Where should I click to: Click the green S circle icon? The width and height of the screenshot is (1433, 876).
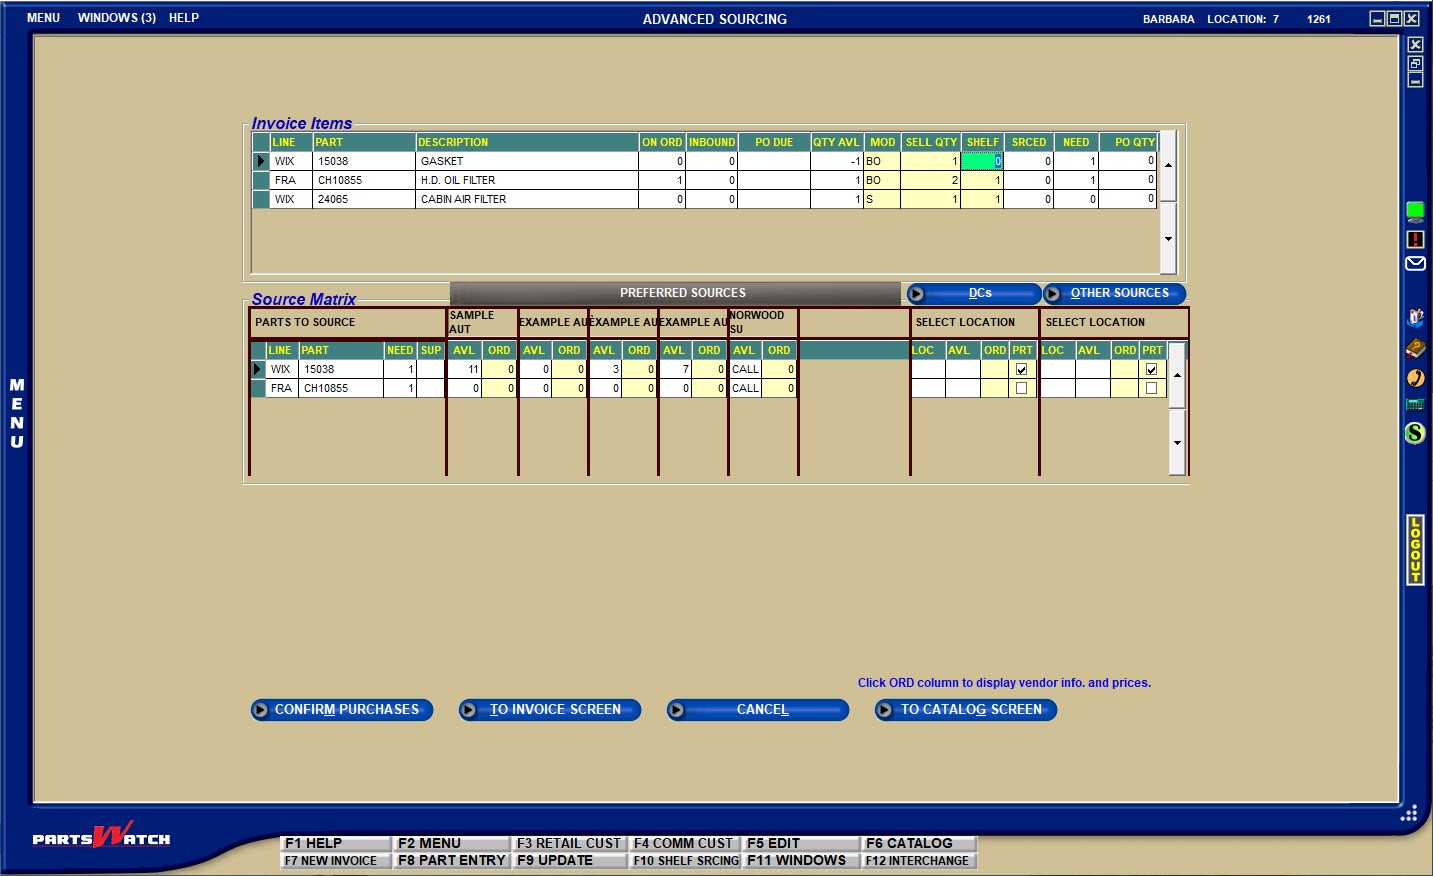coord(1415,433)
